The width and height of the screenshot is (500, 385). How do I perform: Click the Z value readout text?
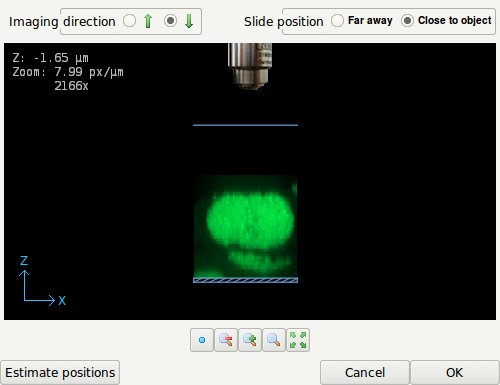click(50, 58)
